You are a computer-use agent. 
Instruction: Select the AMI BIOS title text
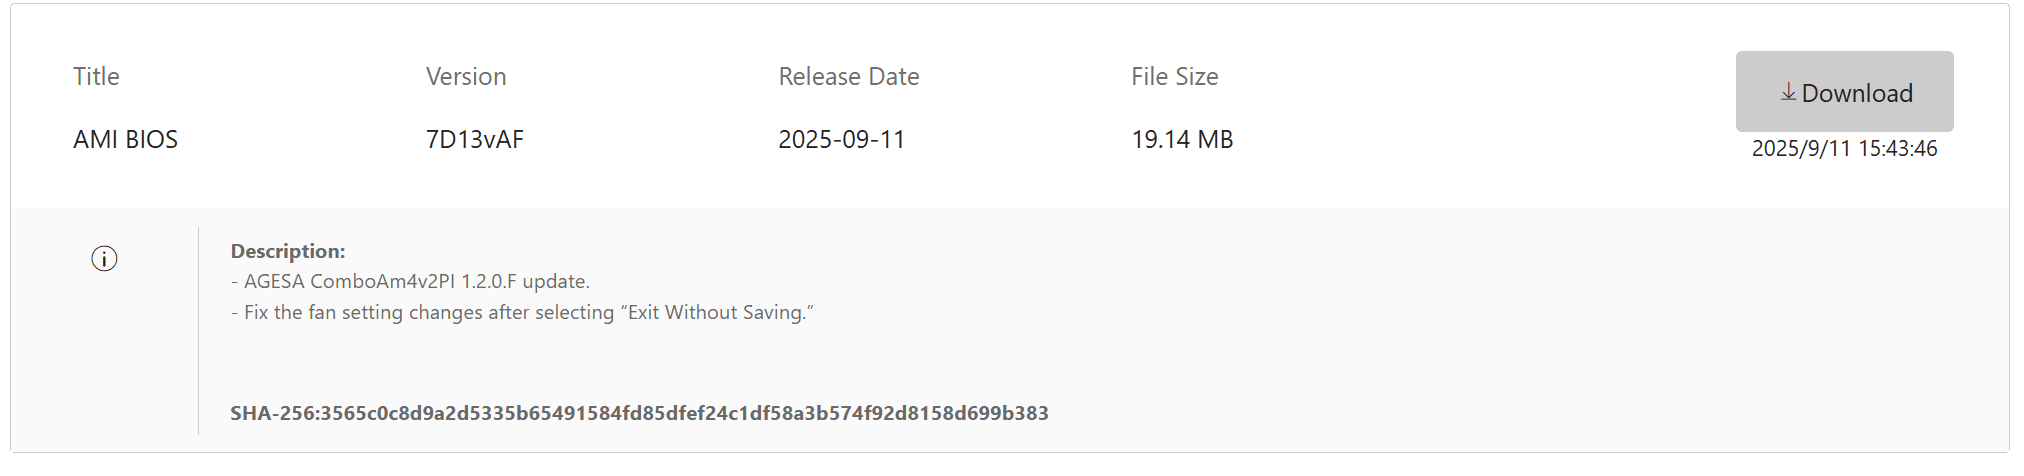pos(125,140)
